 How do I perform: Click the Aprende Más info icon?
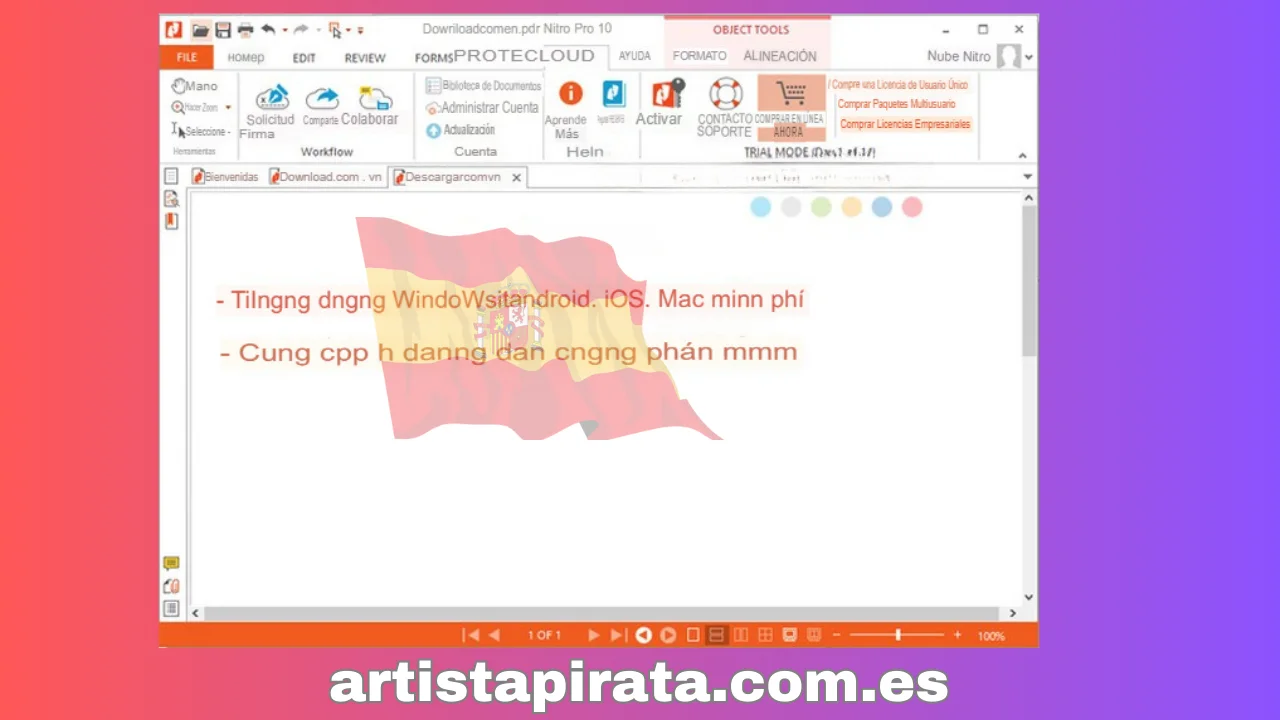click(x=570, y=93)
